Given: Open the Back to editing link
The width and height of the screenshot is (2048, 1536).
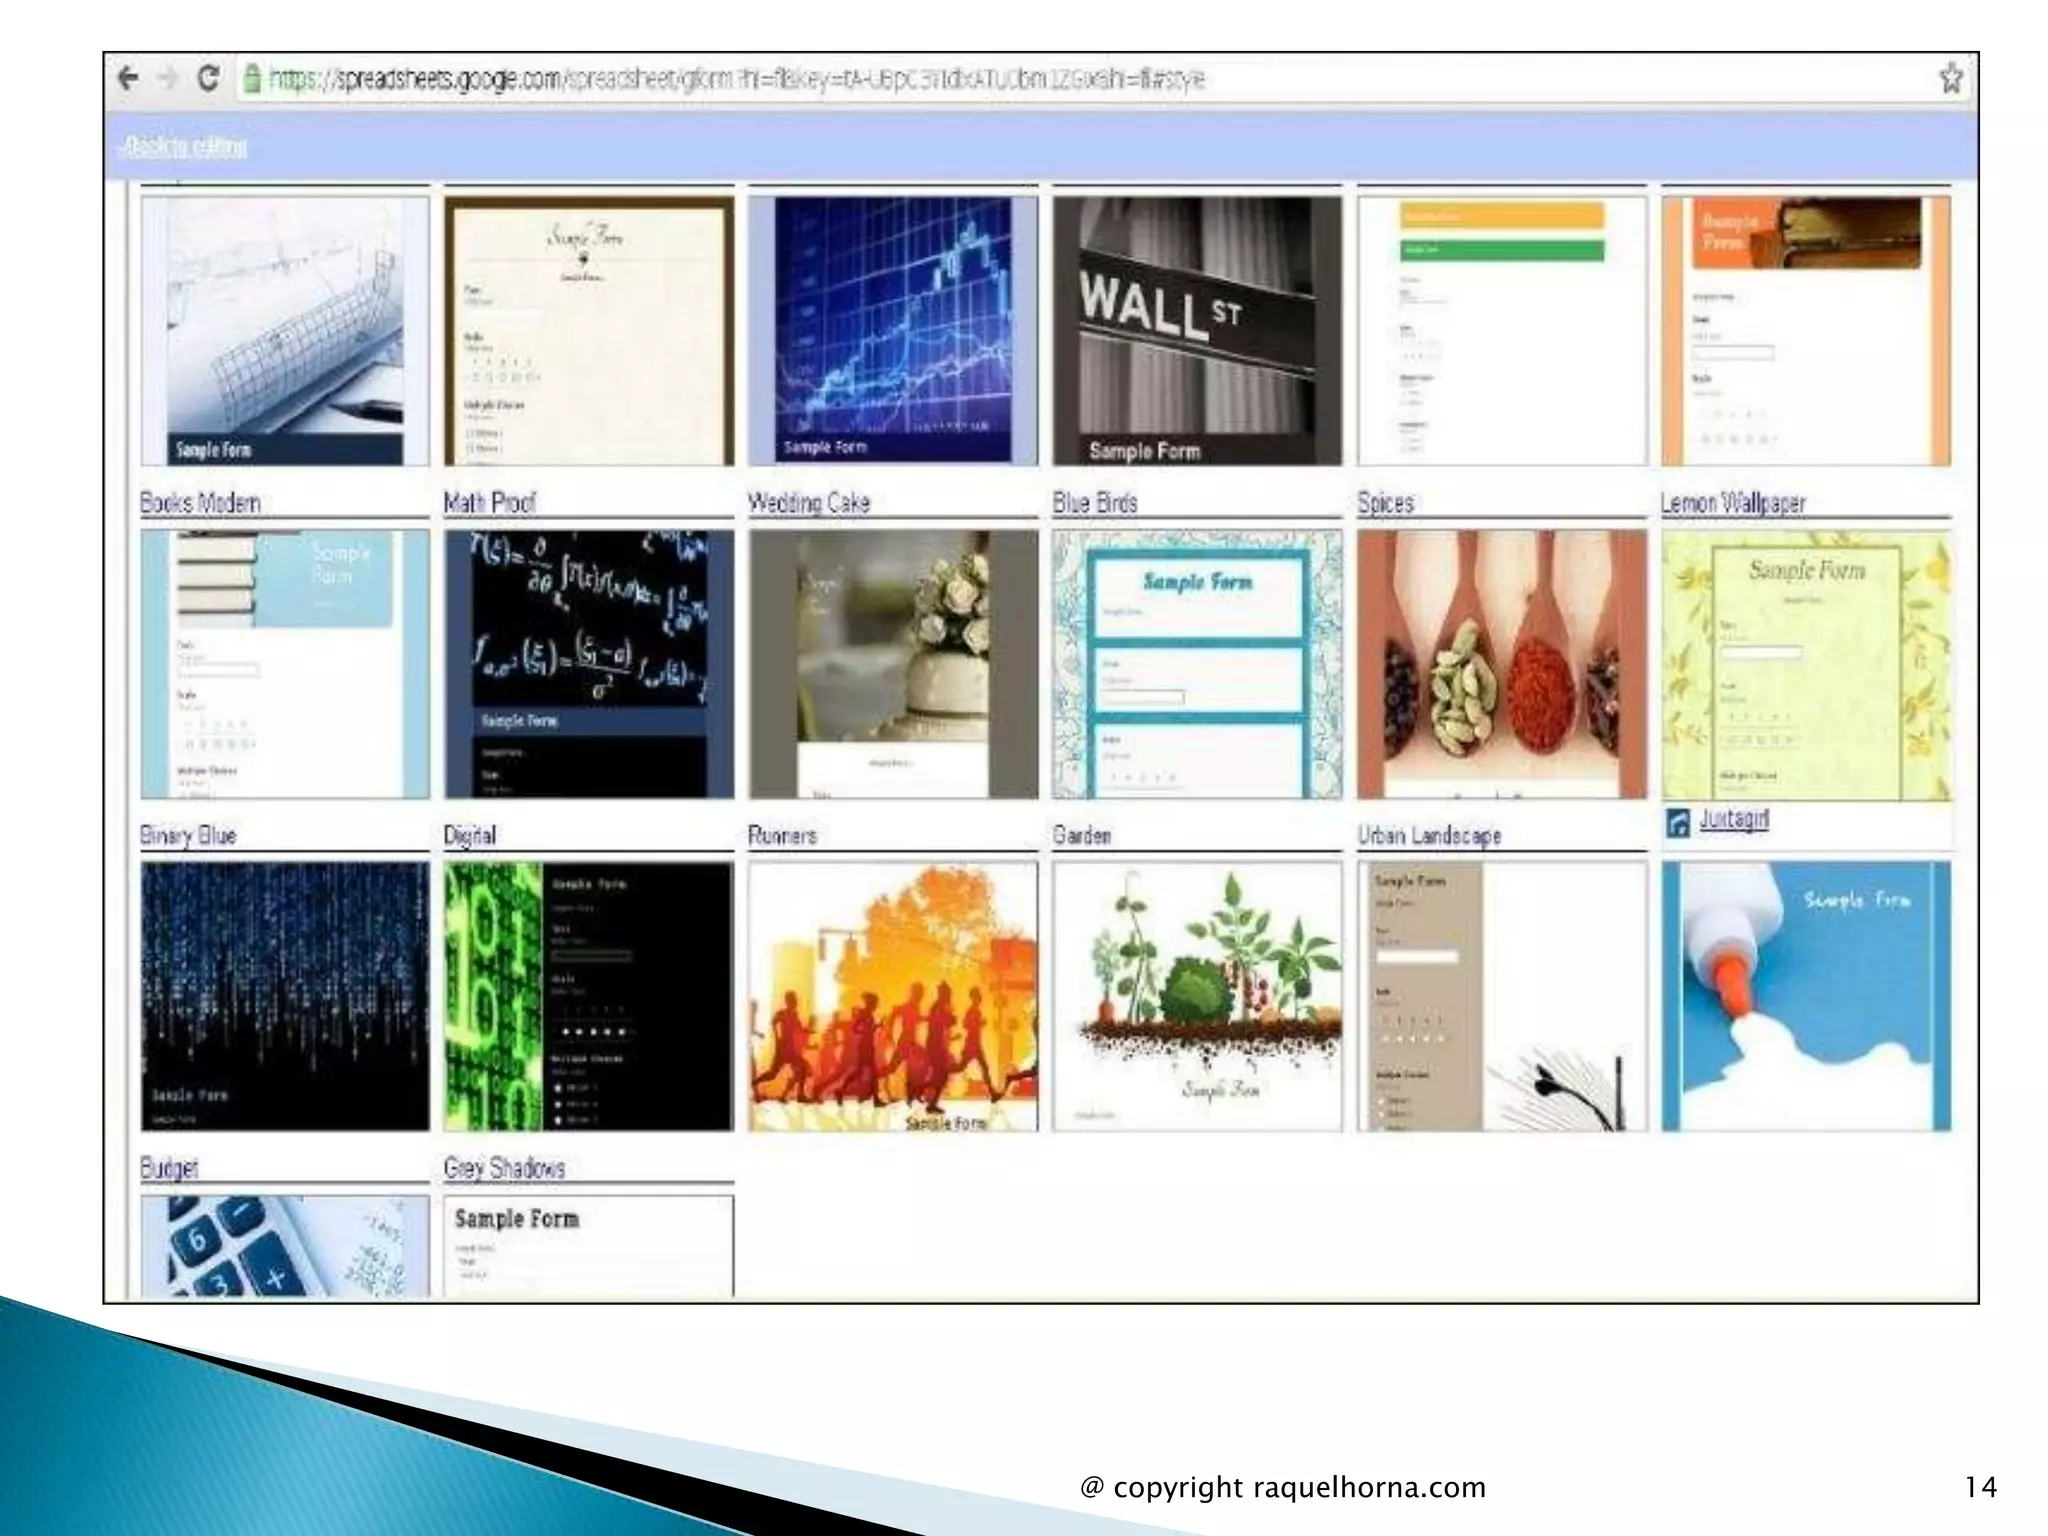Looking at the screenshot, I should (x=184, y=147).
